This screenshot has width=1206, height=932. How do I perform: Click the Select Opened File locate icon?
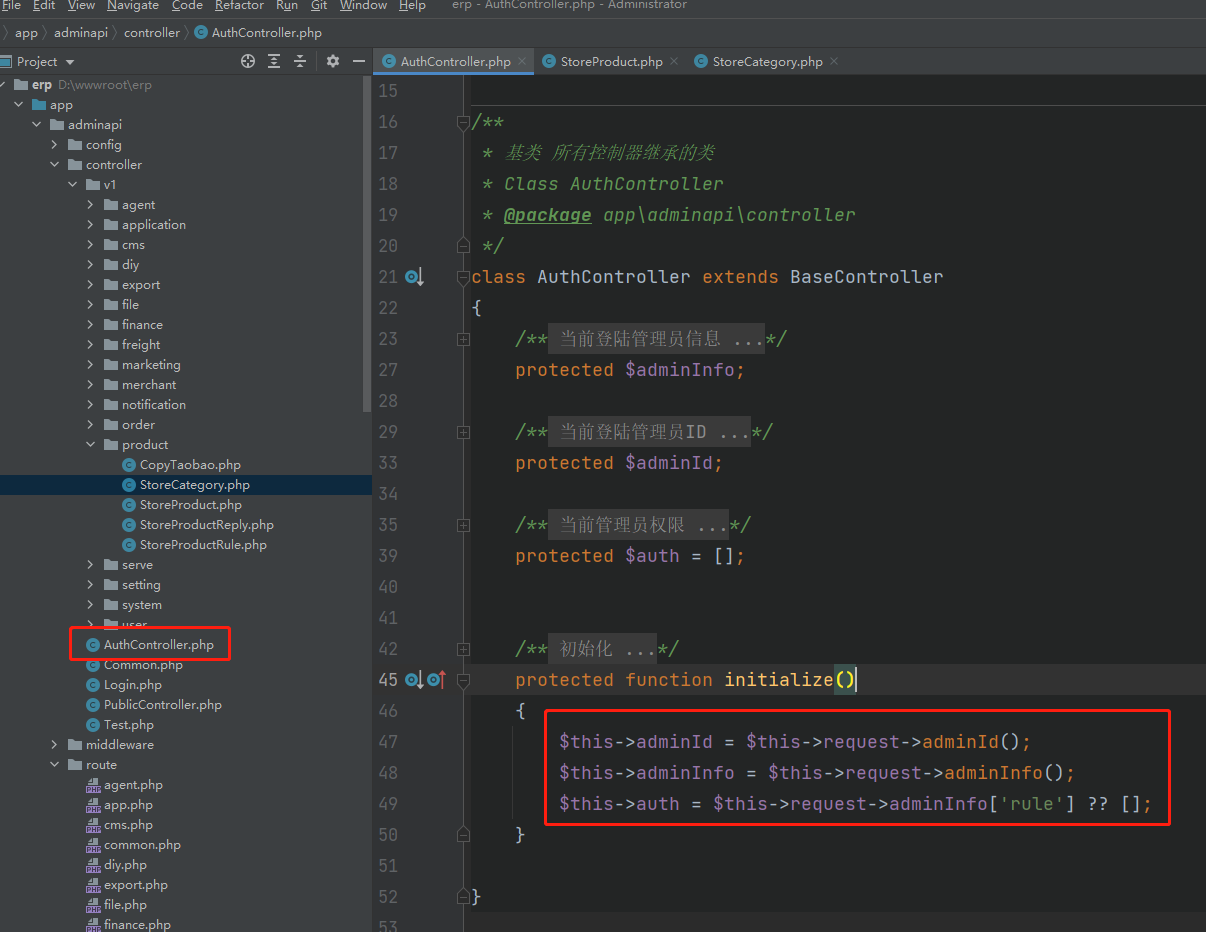coord(248,61)
